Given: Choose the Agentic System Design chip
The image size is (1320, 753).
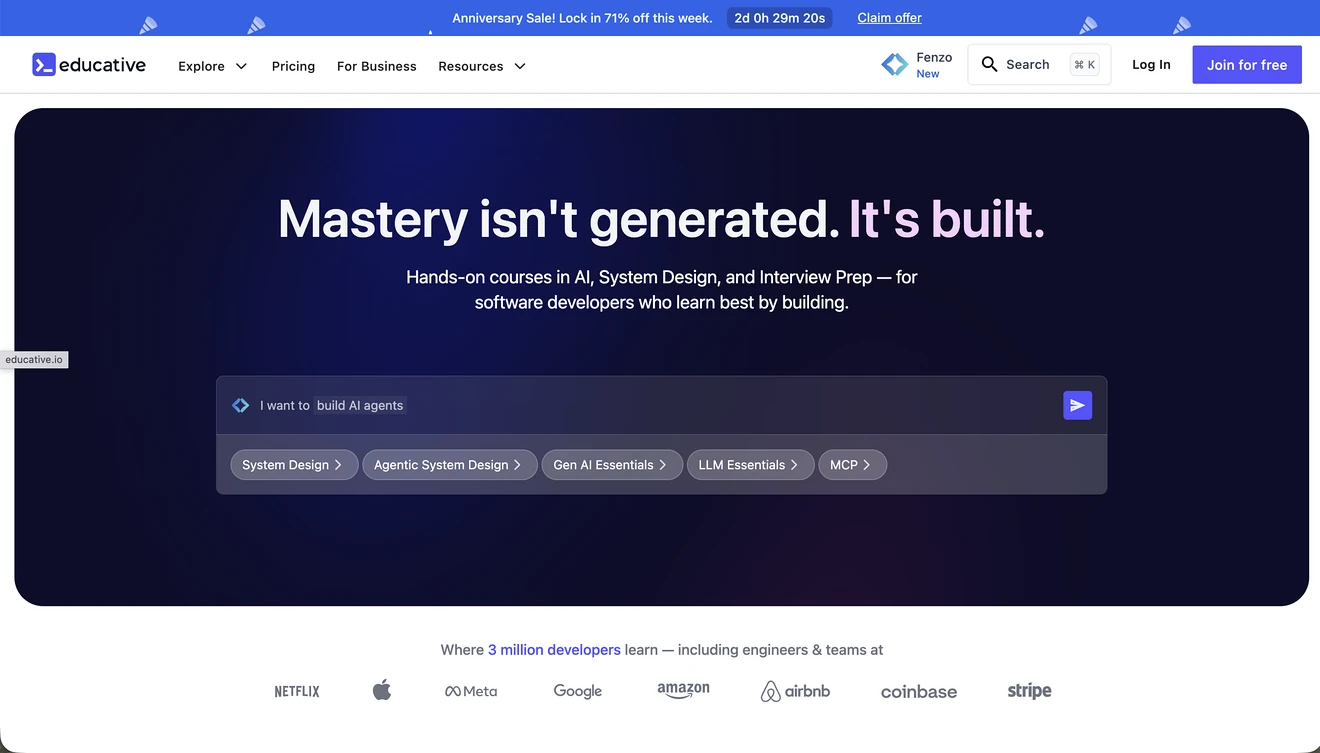Looking at the screenshot, I should (449, 465).
